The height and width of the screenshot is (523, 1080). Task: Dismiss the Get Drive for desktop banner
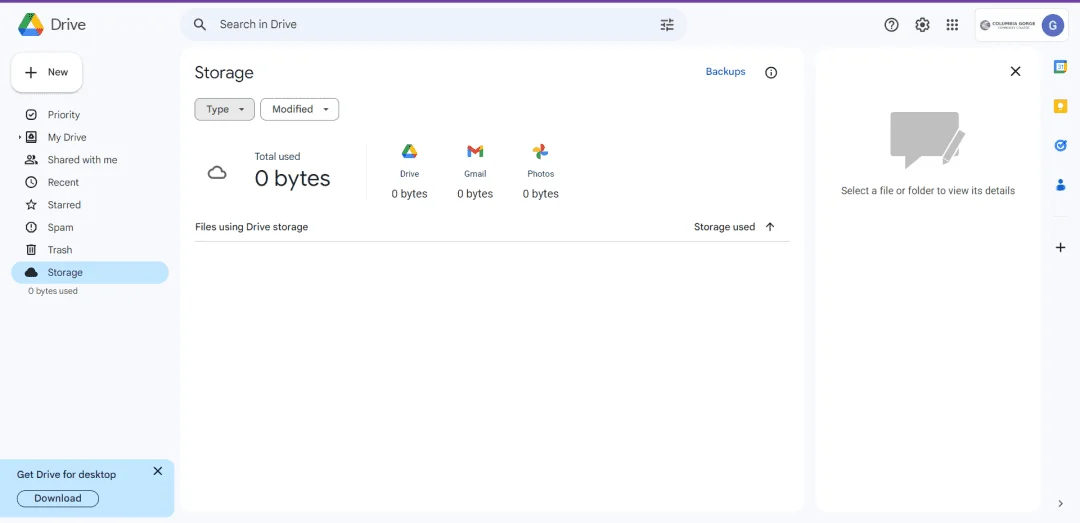pyautogui.click(x=158, y=471)
